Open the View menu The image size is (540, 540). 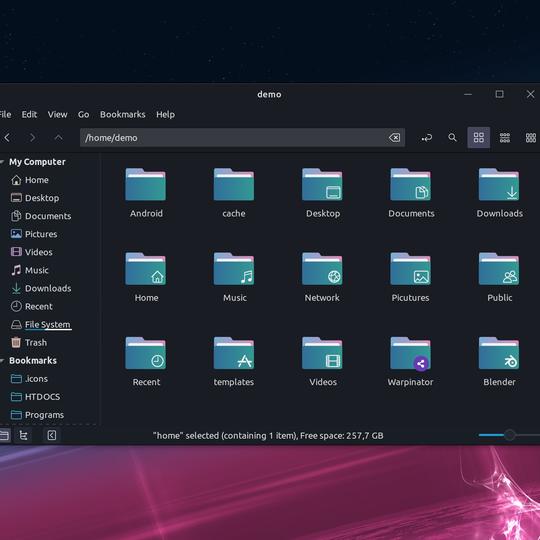tap(58, 114)
